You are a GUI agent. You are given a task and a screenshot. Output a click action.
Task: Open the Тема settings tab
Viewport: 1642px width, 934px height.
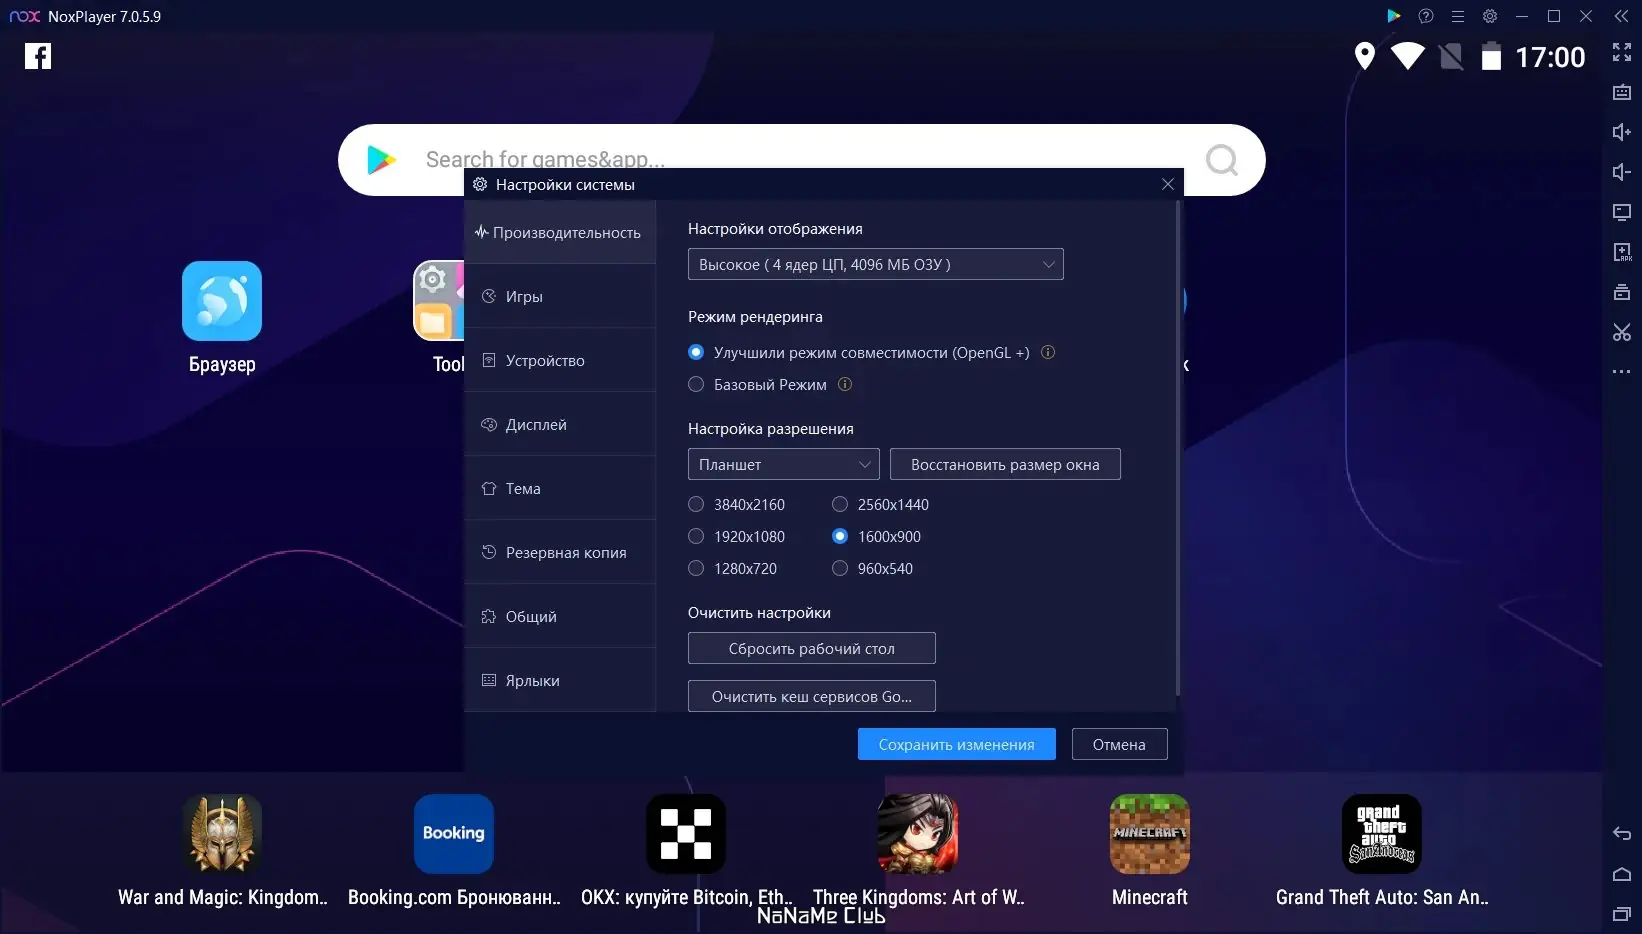(x=560, y=488)
